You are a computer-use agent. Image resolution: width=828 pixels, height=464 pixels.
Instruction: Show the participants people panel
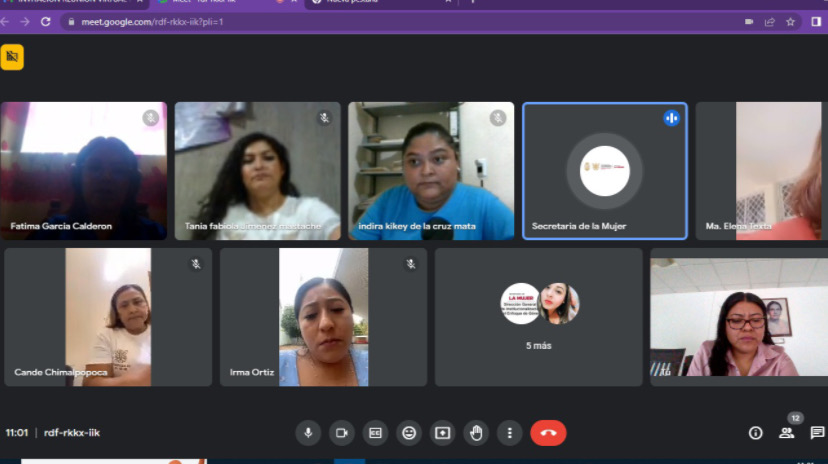click(x=787, y=433)
